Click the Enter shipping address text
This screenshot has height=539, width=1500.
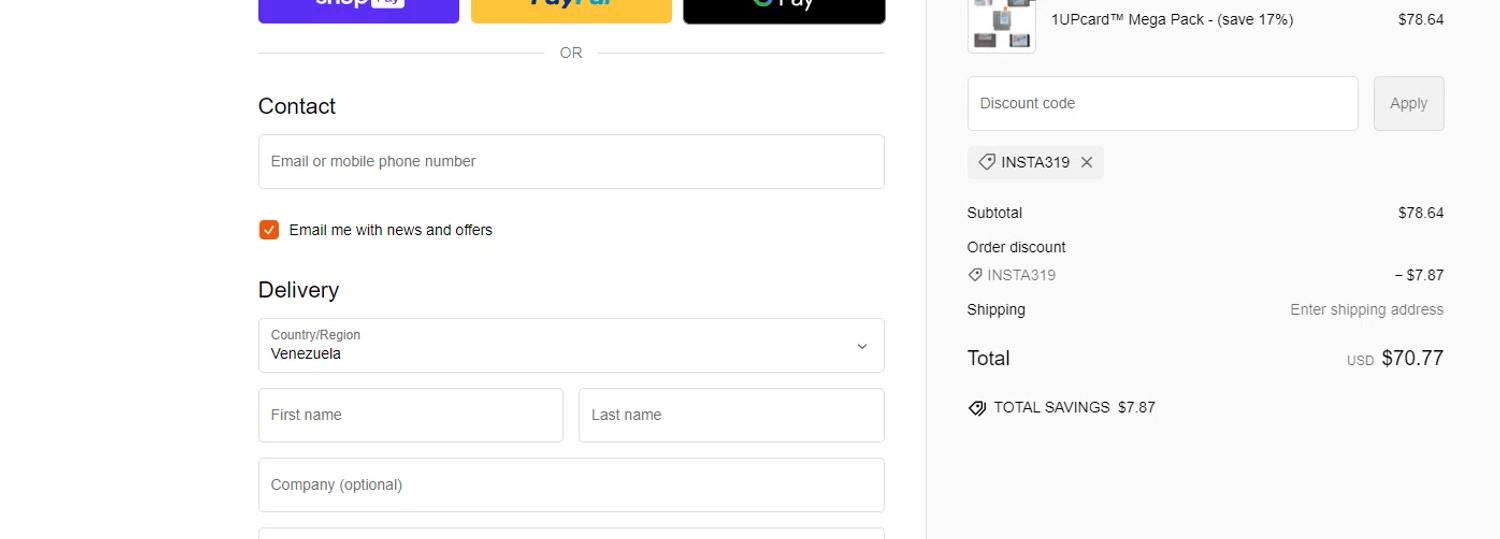coord(1366,310)
